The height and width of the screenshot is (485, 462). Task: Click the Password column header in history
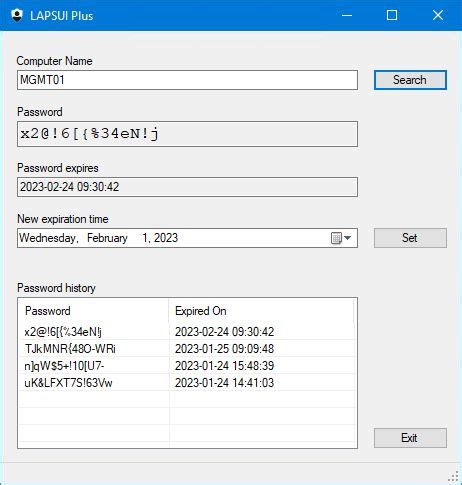tap(94, 311)
